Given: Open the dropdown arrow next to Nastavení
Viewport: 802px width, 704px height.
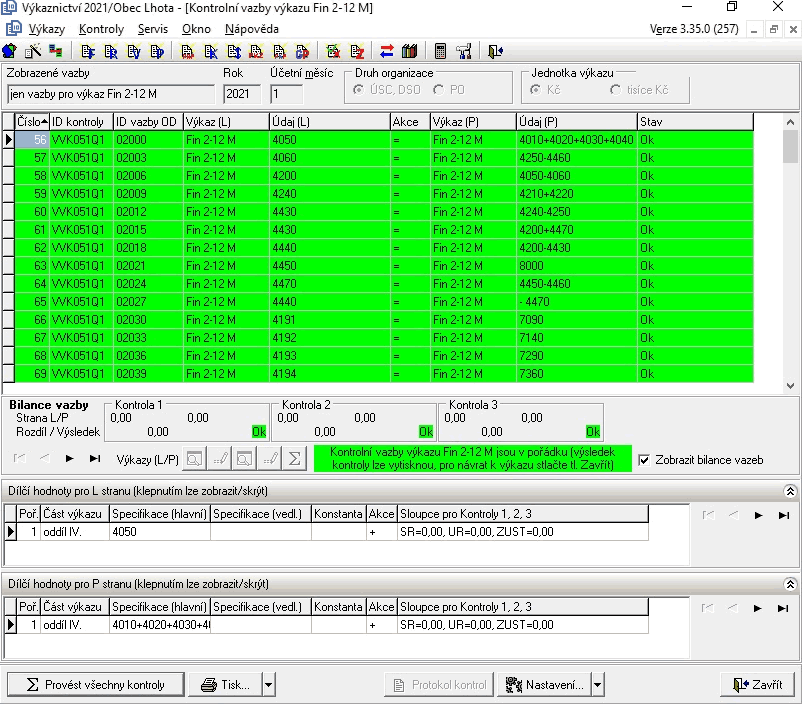Looking at the screenshot, I should [x=597, y=685].
